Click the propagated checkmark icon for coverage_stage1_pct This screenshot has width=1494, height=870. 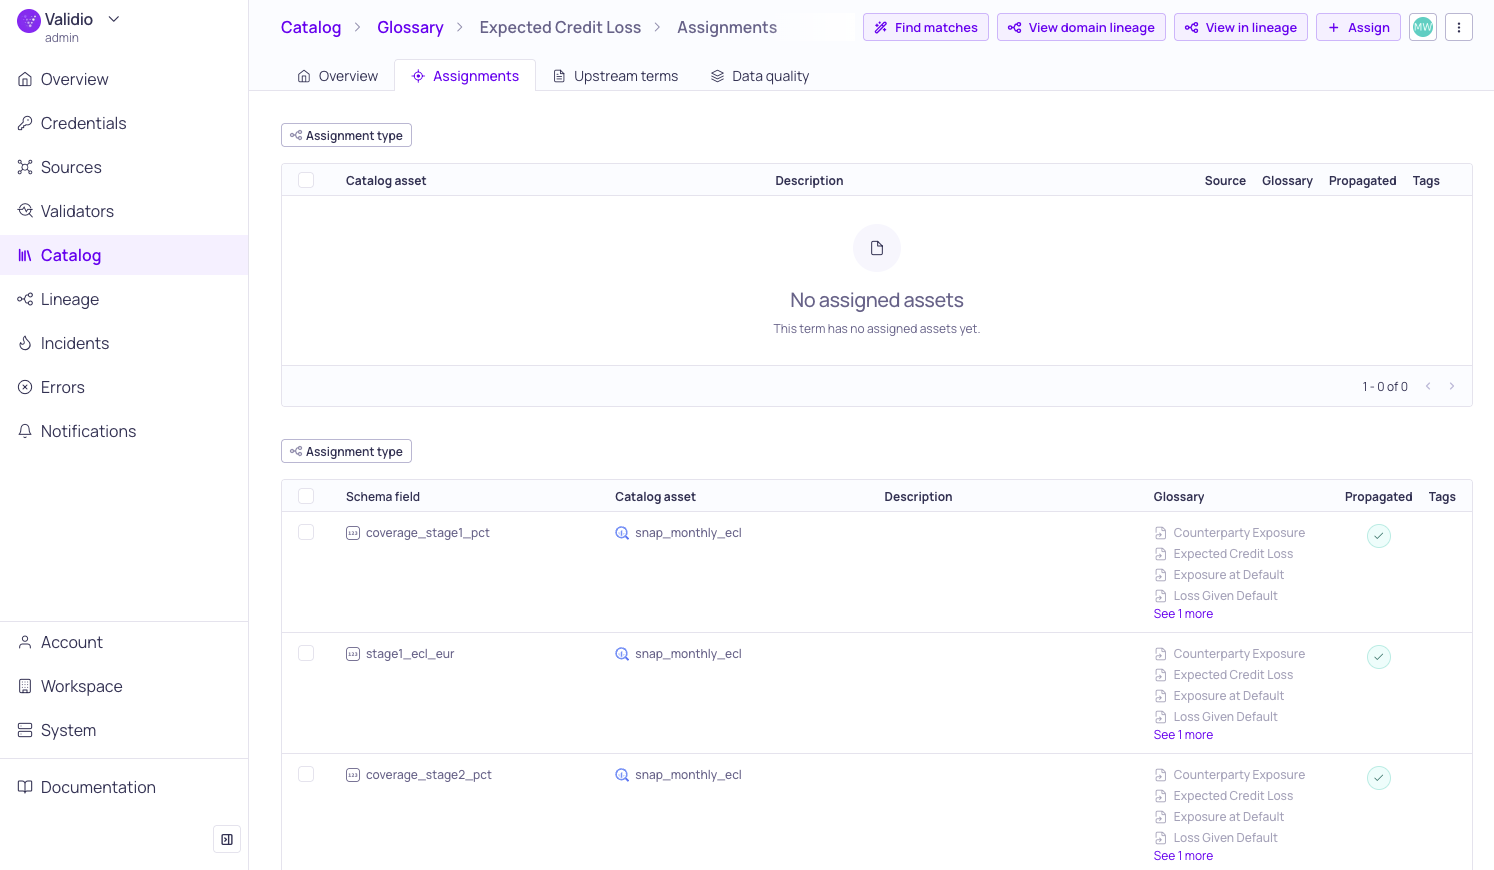click(1379, 536)
